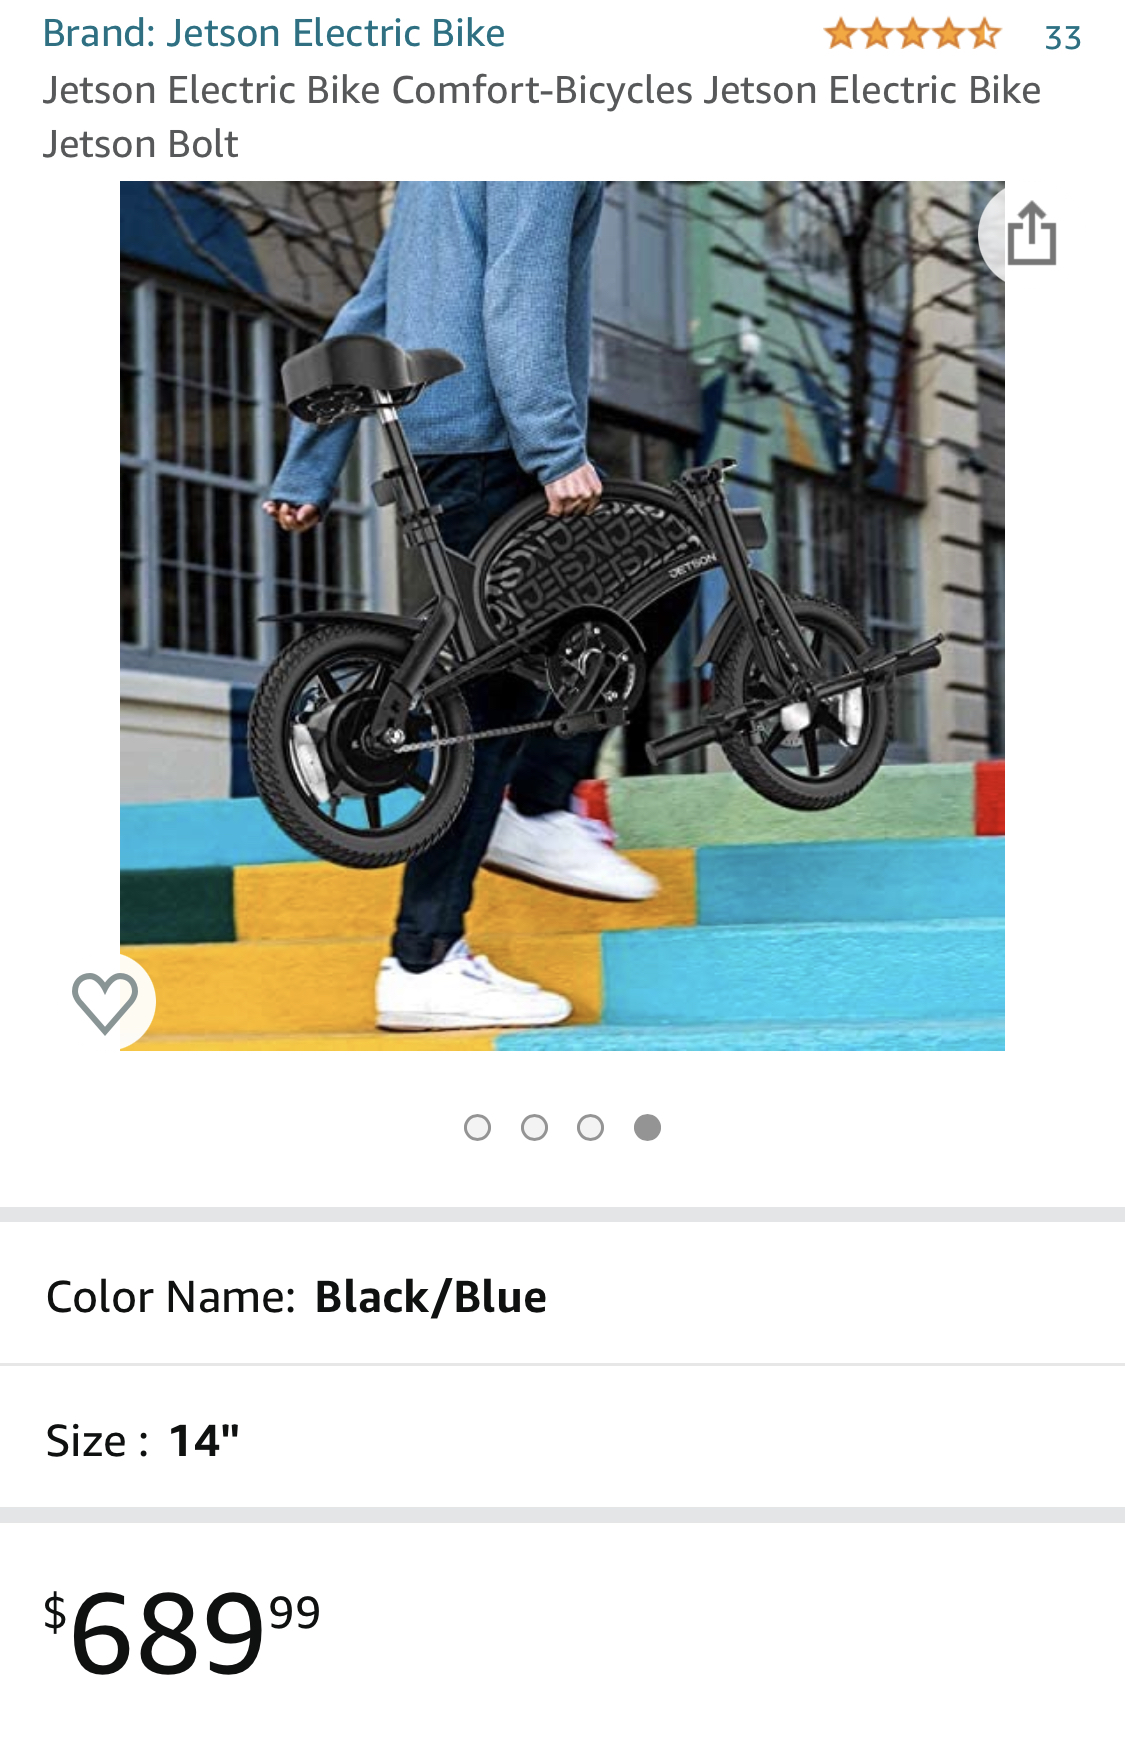The image size is (1125, 1743).
Task: Select the third image carousel dot
Action: tap(591, 1128)
